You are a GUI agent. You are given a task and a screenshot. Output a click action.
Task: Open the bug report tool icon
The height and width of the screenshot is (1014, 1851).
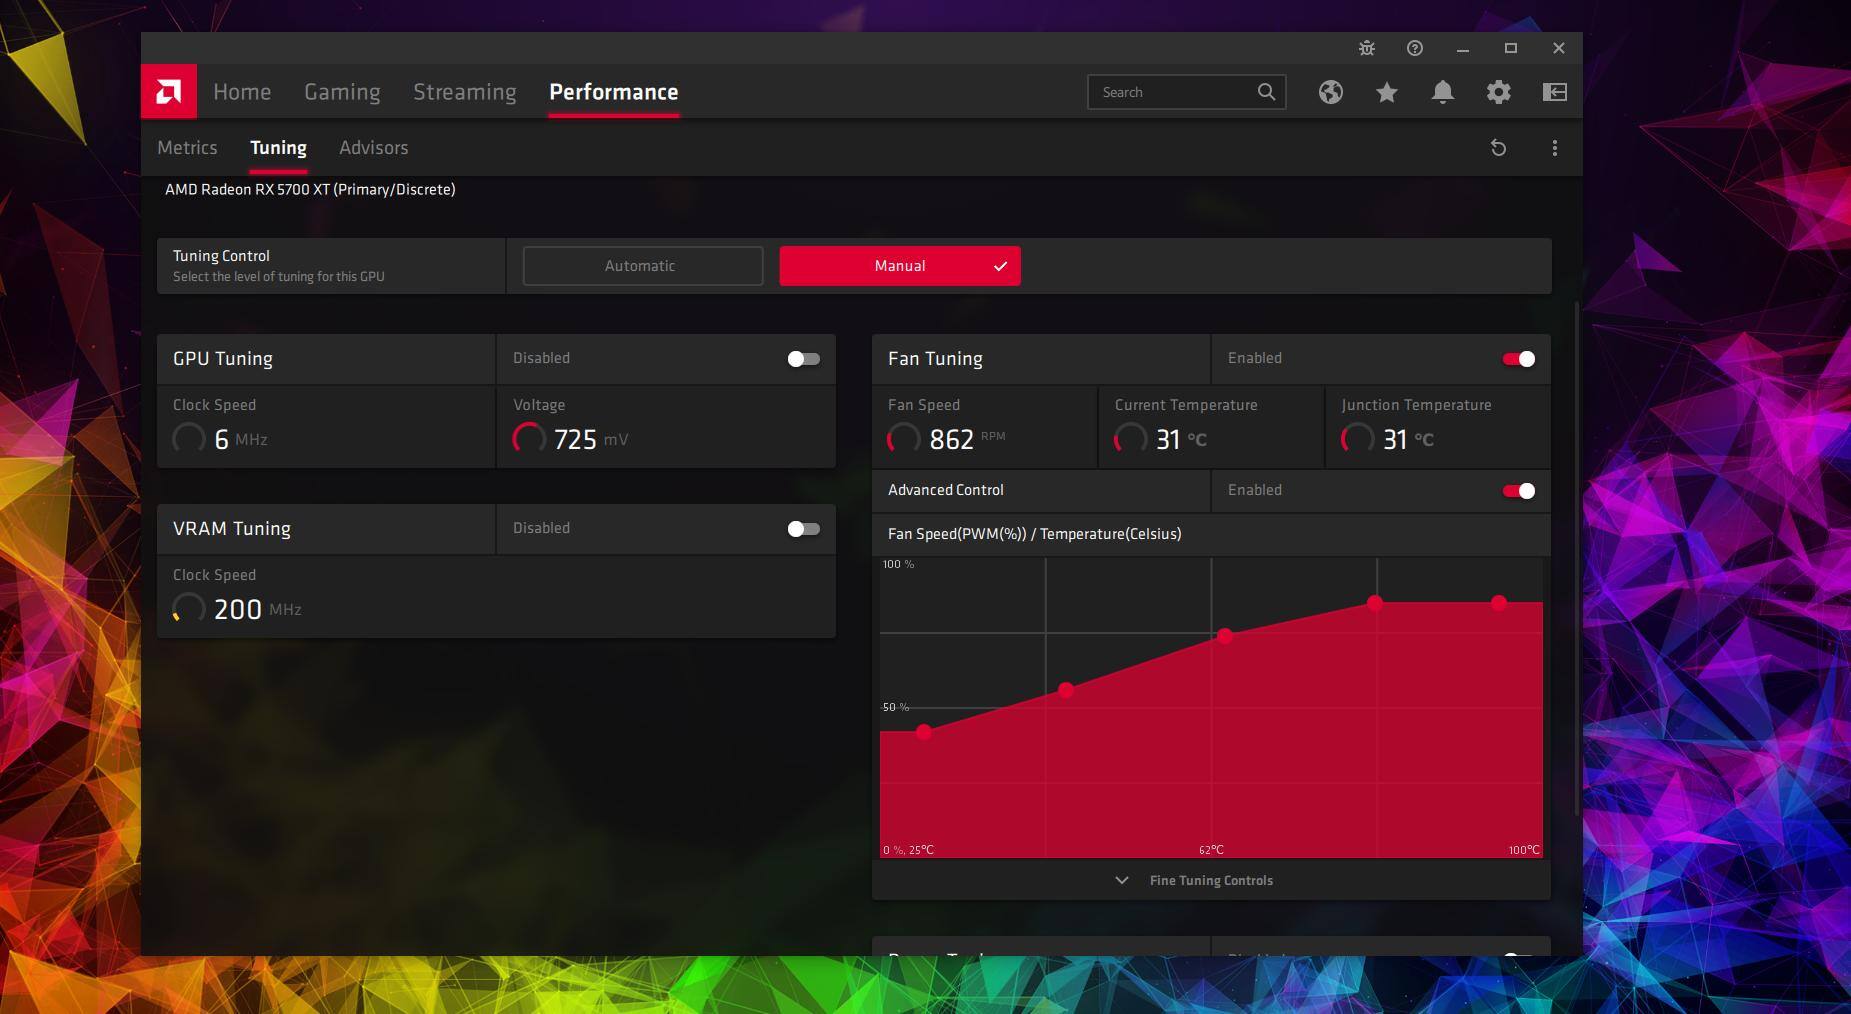(x=1366, y=48)
